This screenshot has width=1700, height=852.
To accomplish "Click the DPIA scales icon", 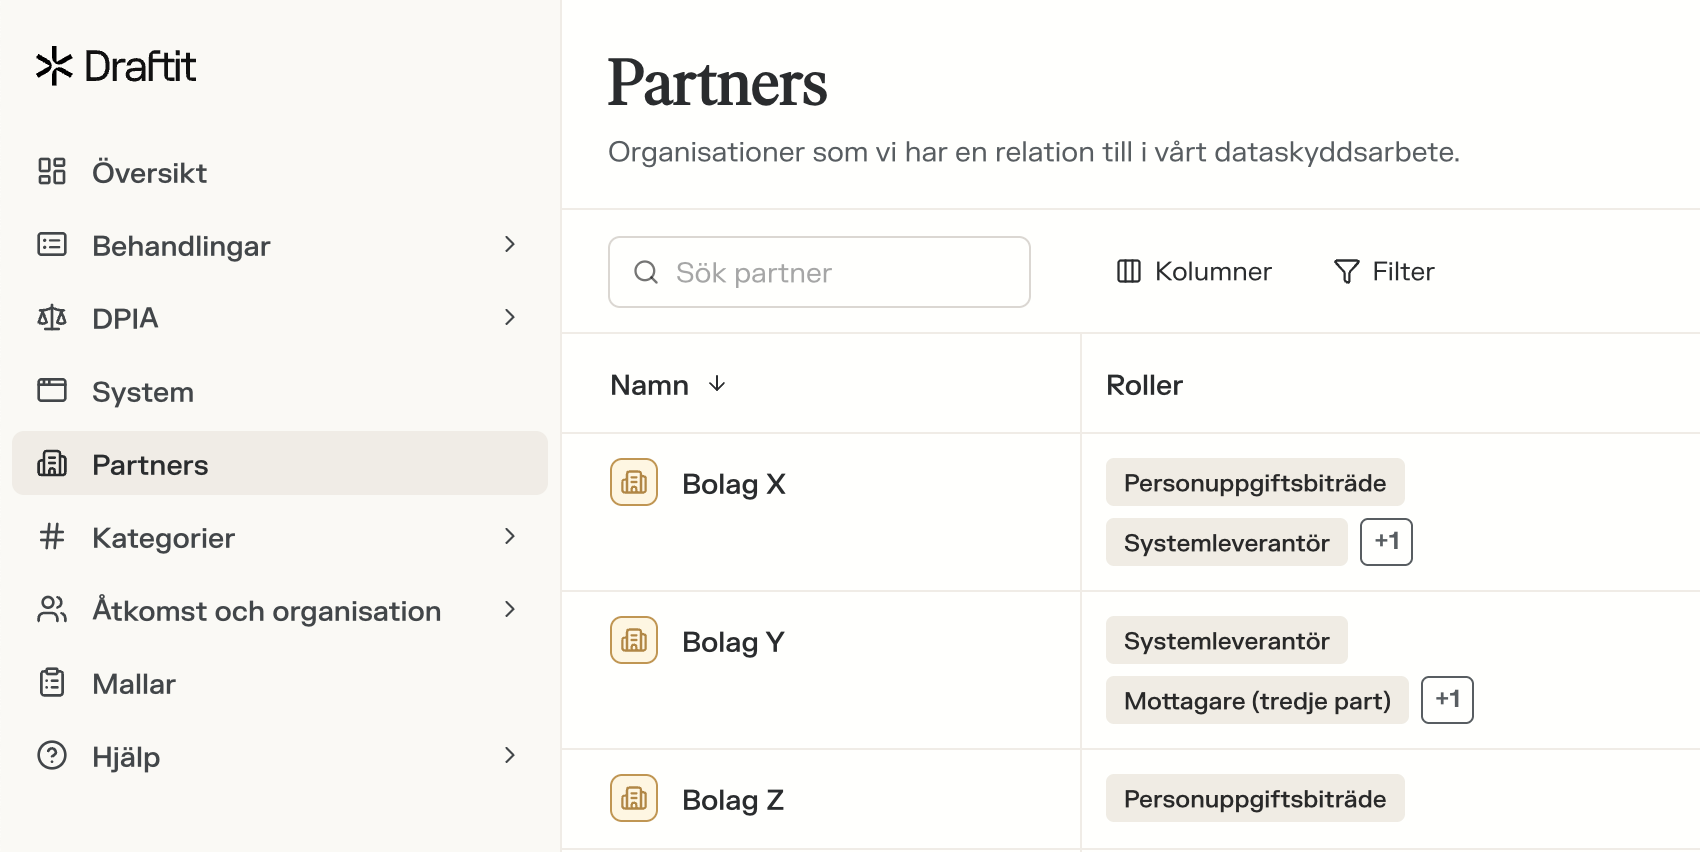I will [x=52, y=318].
